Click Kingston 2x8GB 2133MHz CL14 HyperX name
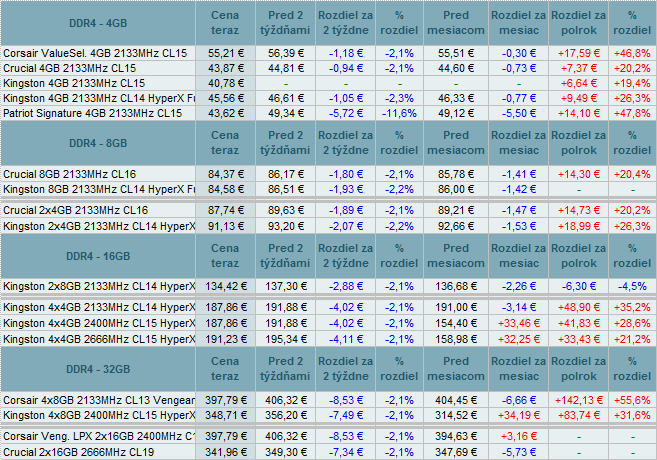Image resolution: width=657 pixels, height=460 pixels. (x=99, y=287)
